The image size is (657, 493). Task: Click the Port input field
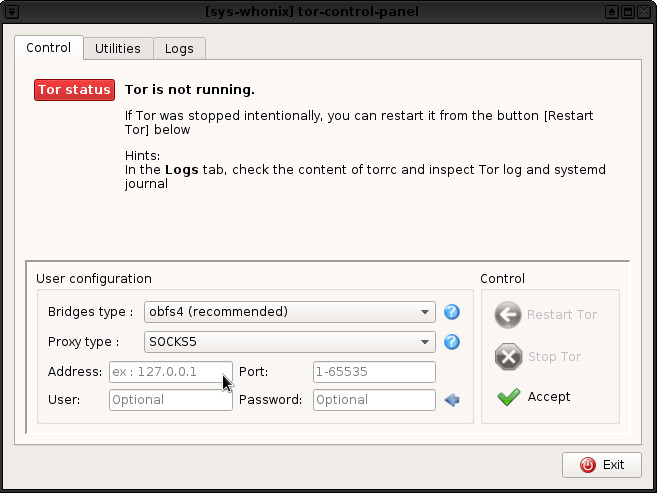pos(374,372)
